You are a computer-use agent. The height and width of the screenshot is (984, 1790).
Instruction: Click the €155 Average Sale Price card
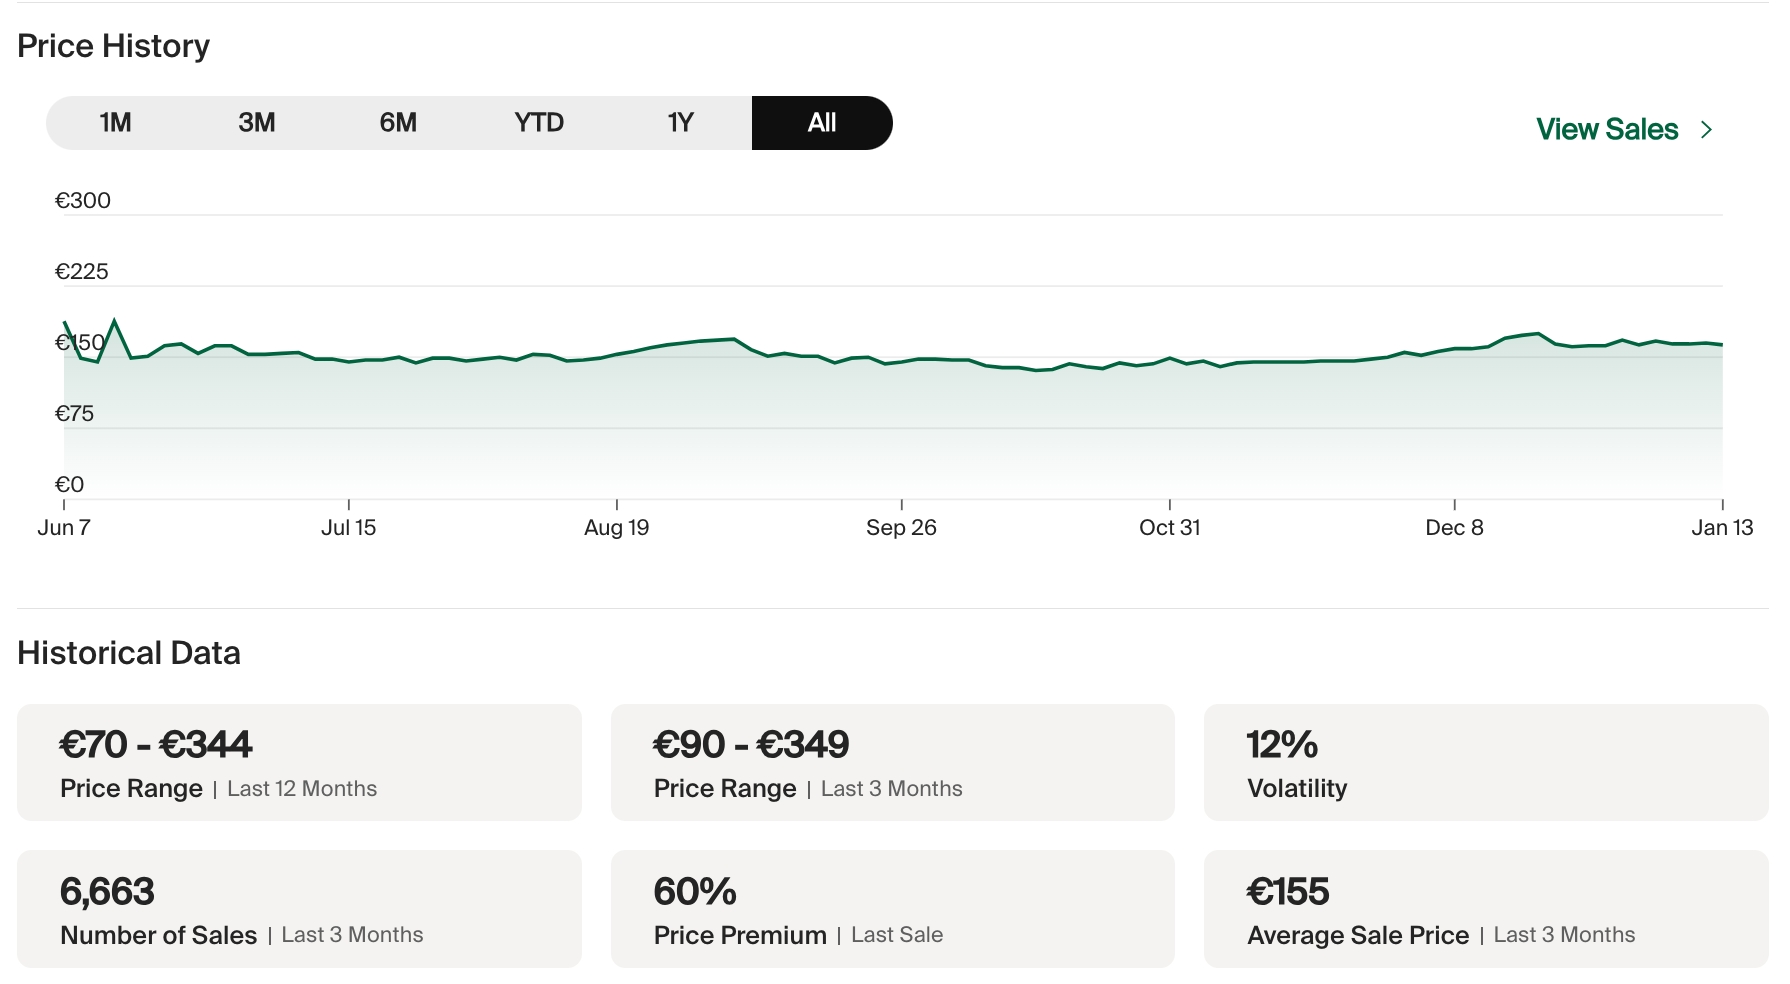point(1486,909)
